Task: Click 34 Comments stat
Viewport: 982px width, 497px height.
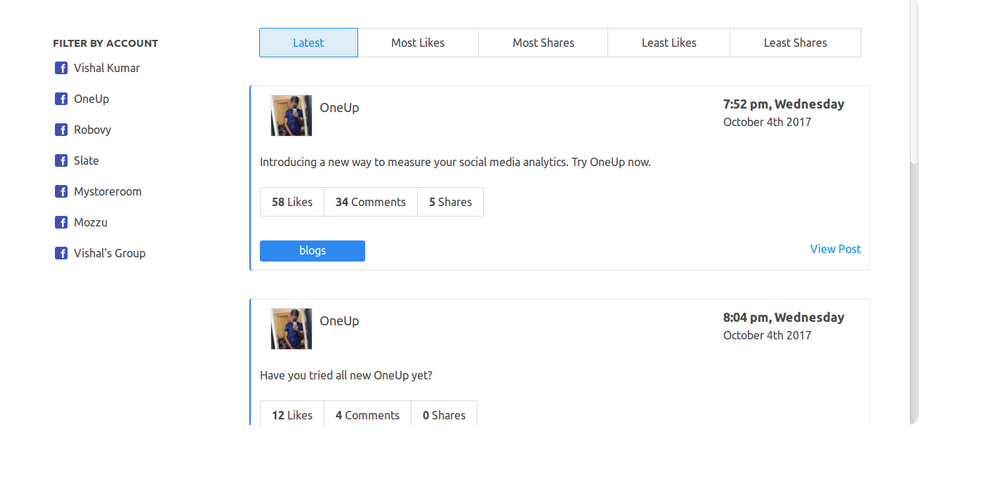Action: click(x=371, y=202)
